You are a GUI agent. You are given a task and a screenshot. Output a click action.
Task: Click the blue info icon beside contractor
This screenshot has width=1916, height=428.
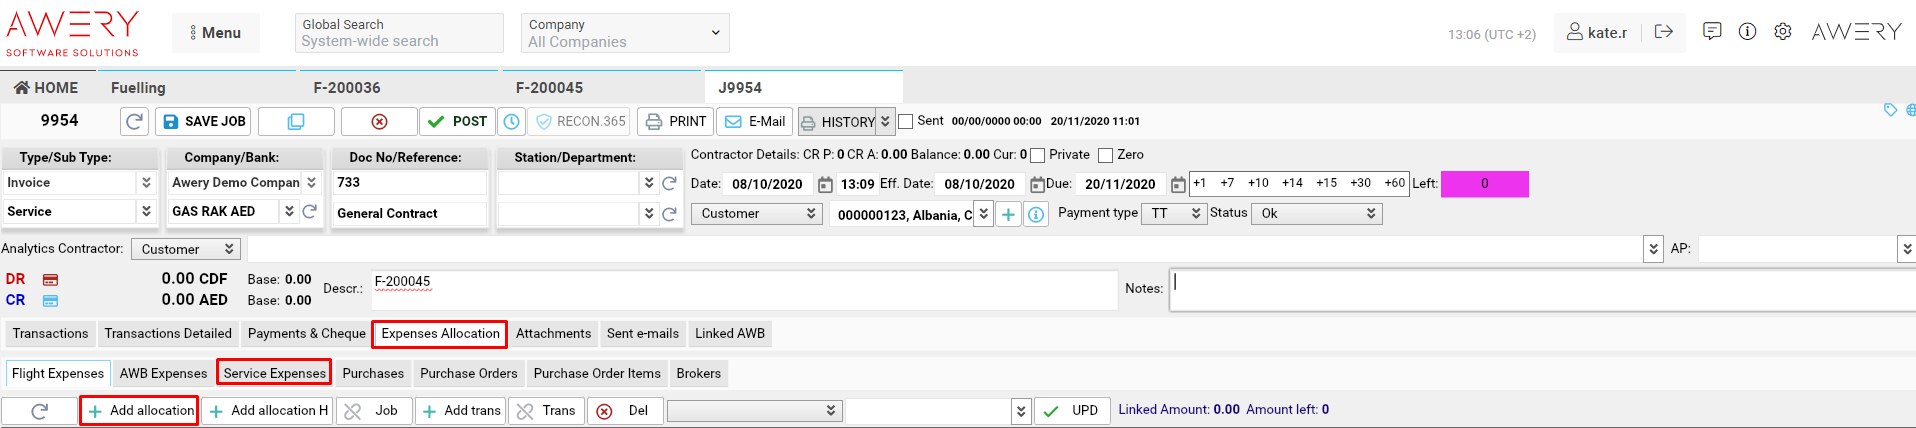click(1036, 214)
